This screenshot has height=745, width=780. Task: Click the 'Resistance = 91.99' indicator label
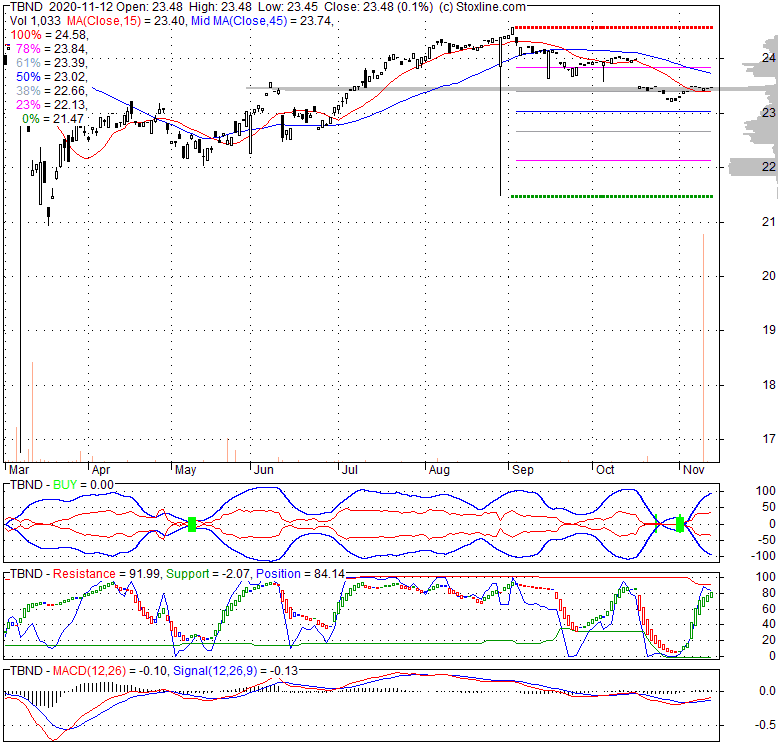[x=106, y=574]
